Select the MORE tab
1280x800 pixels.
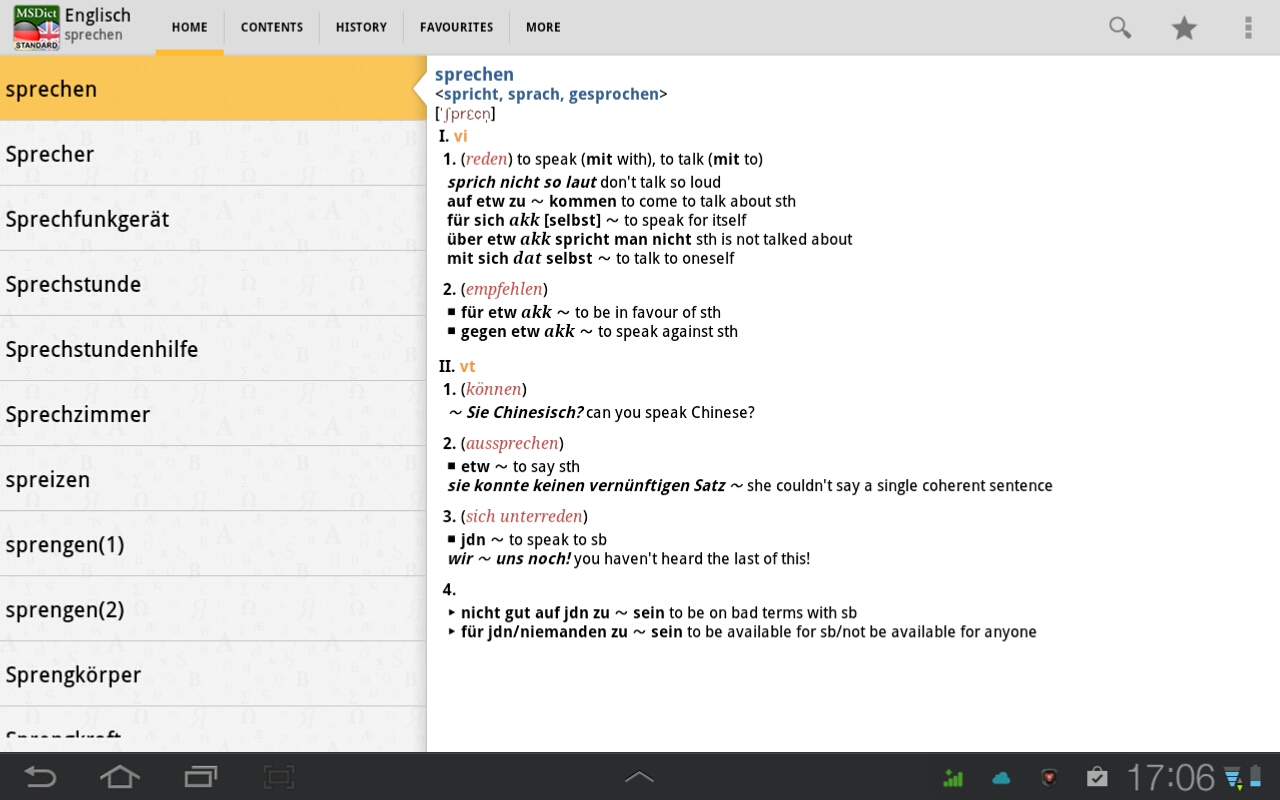(543, 28)
